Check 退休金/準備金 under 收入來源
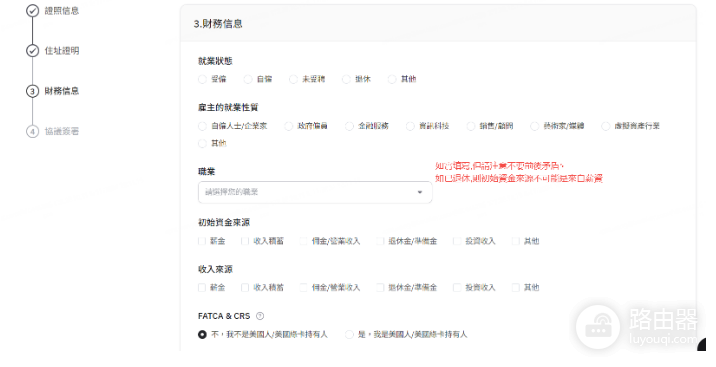 click(380, 287)
